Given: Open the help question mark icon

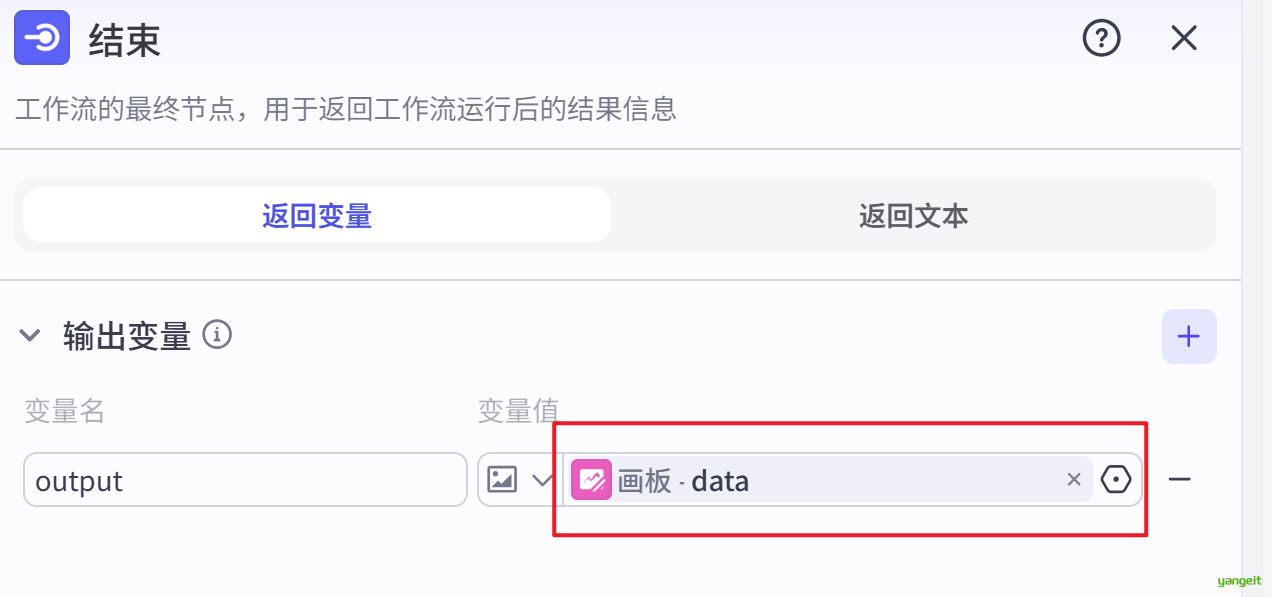Looking at the screenshot, I should pos(1102,39).
